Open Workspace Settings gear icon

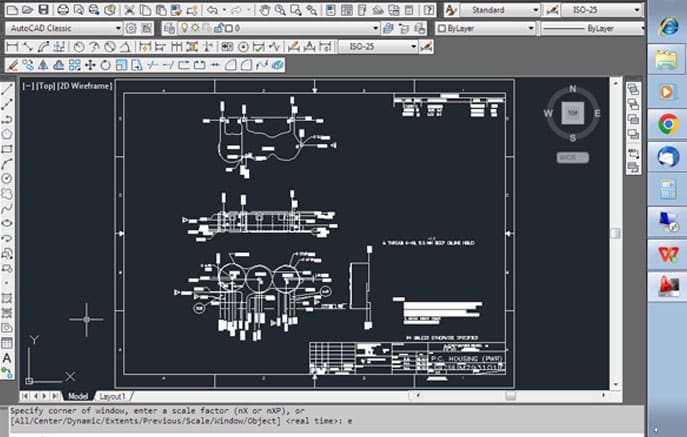point(131,28)
